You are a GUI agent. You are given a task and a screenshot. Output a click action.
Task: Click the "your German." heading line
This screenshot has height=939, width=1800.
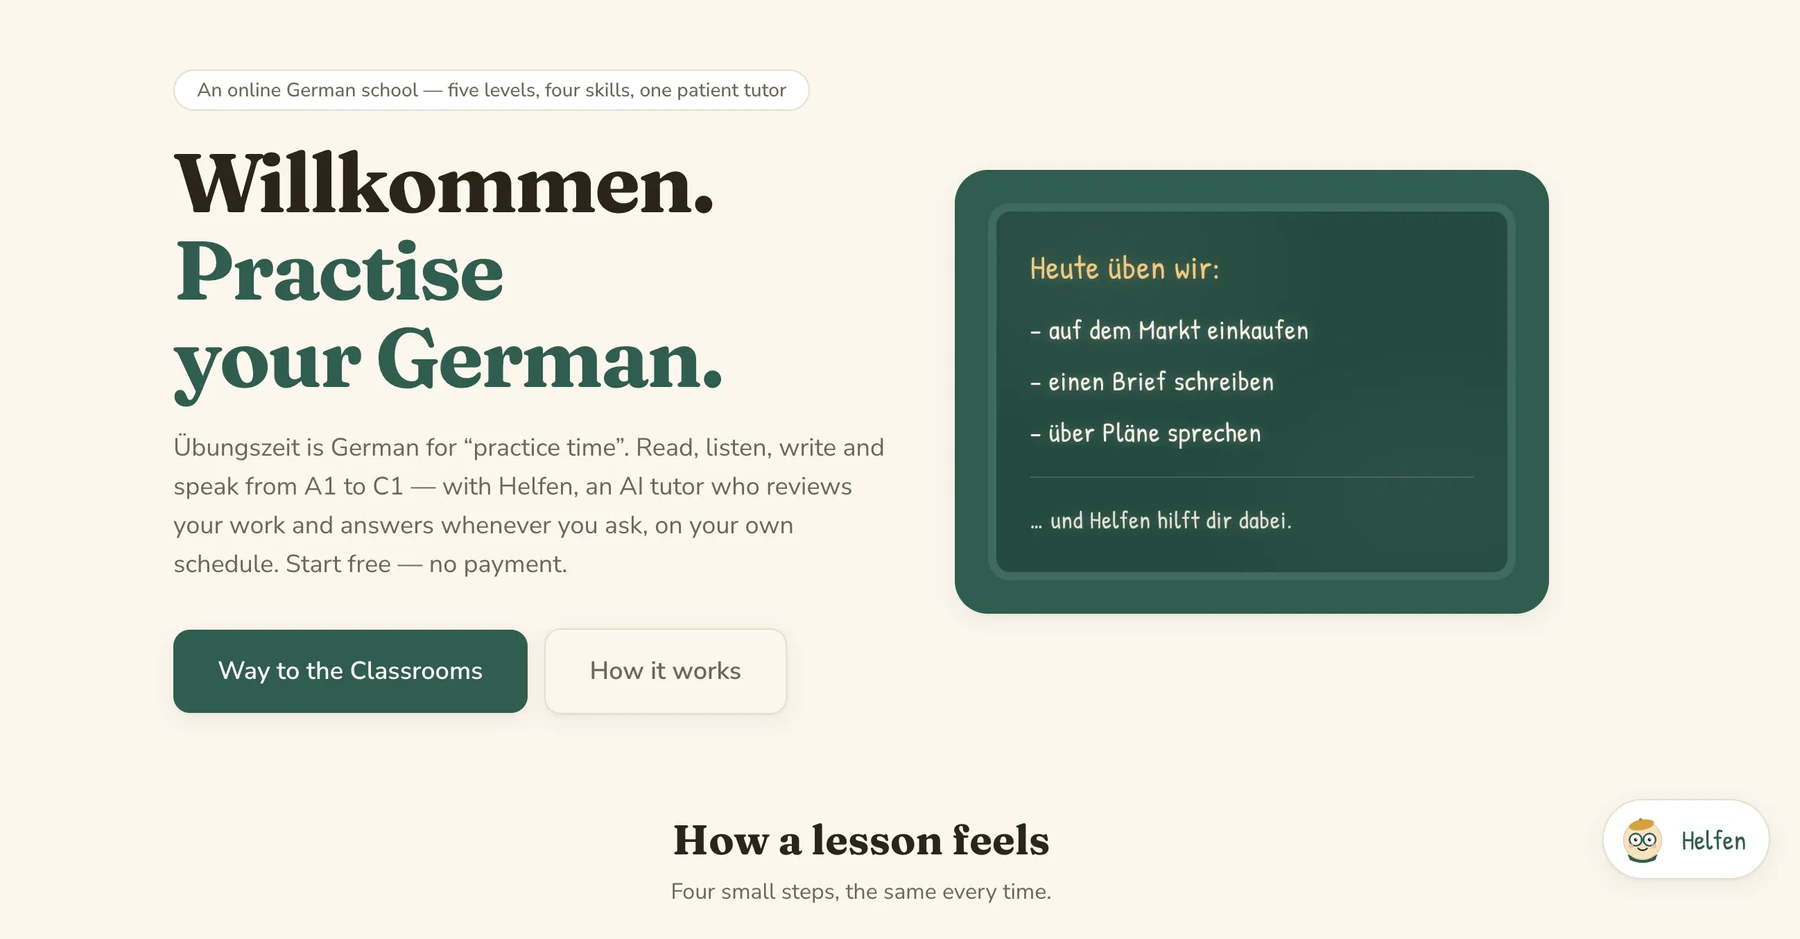point(448,361)
